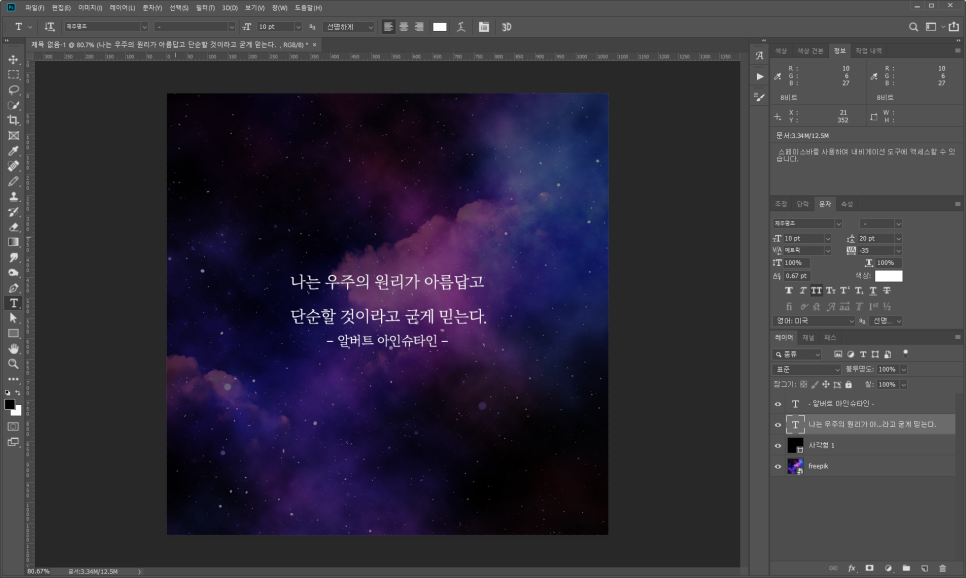Select the Hand tool
Screen dimensions: 966x578
click(x=13, y=348)
